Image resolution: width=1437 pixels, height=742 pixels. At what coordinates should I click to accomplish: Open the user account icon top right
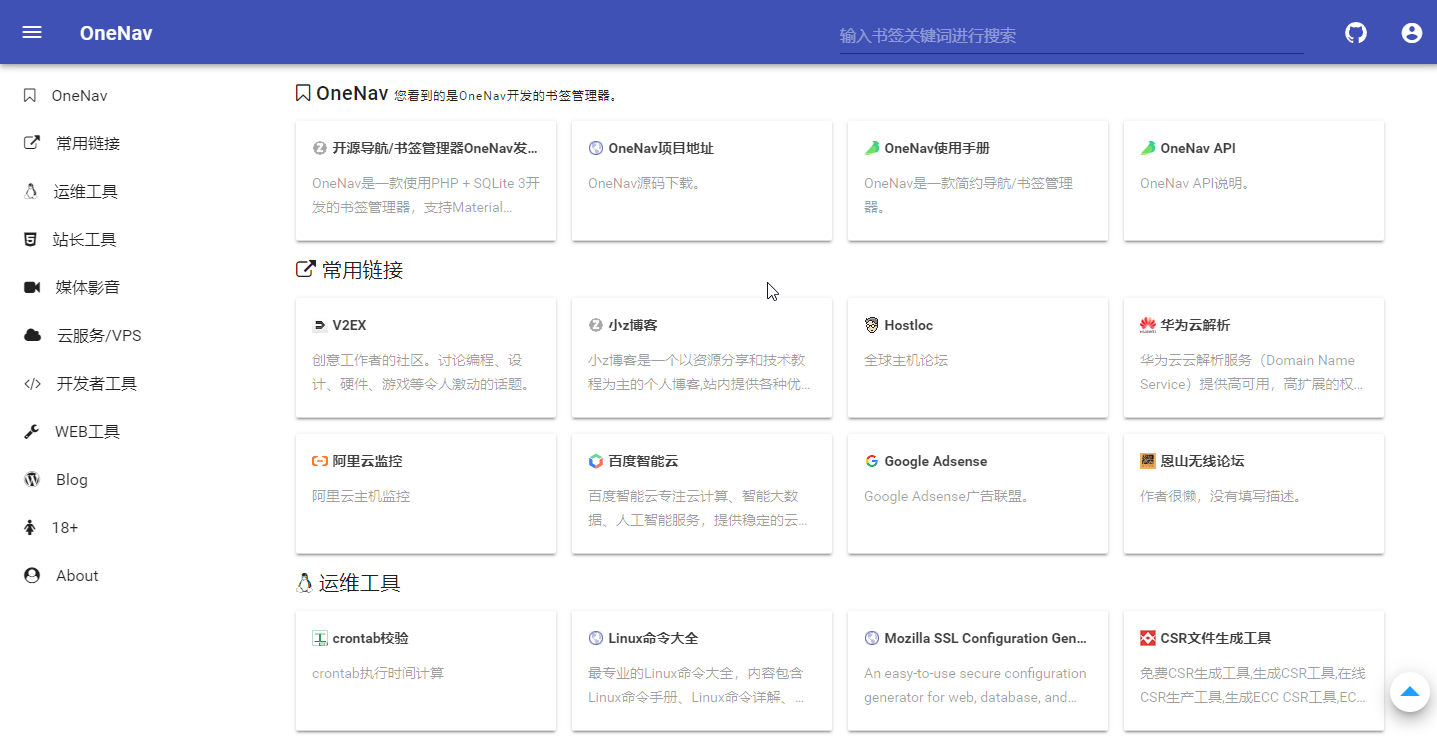[x=1411, y=32]
